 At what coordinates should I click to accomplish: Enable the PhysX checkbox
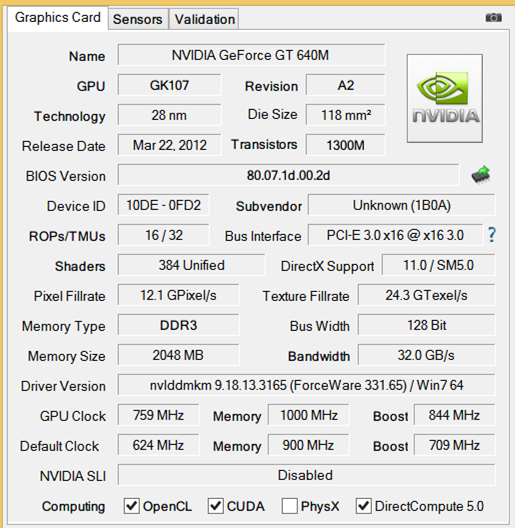290,506
